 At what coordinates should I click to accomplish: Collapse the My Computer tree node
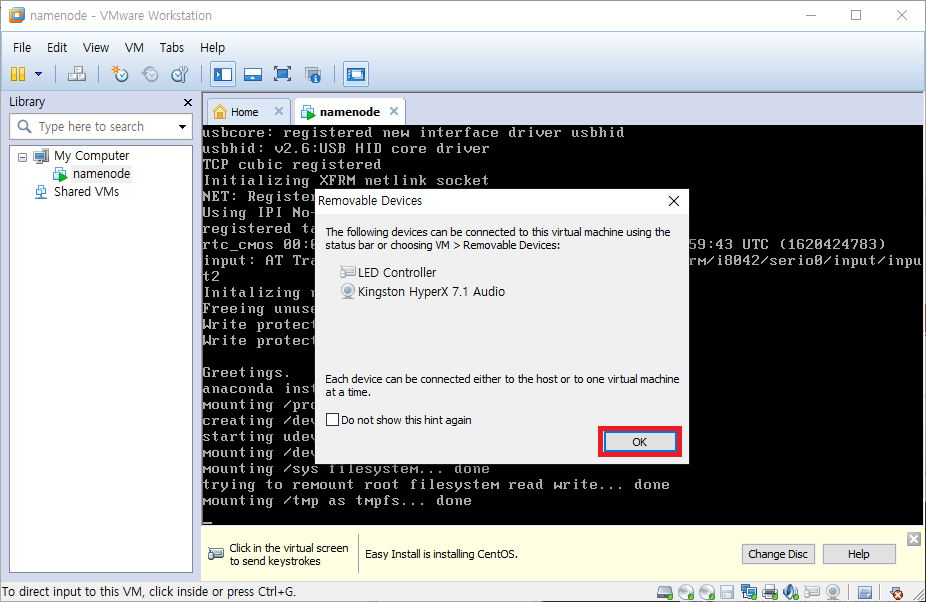coord(22,157)
